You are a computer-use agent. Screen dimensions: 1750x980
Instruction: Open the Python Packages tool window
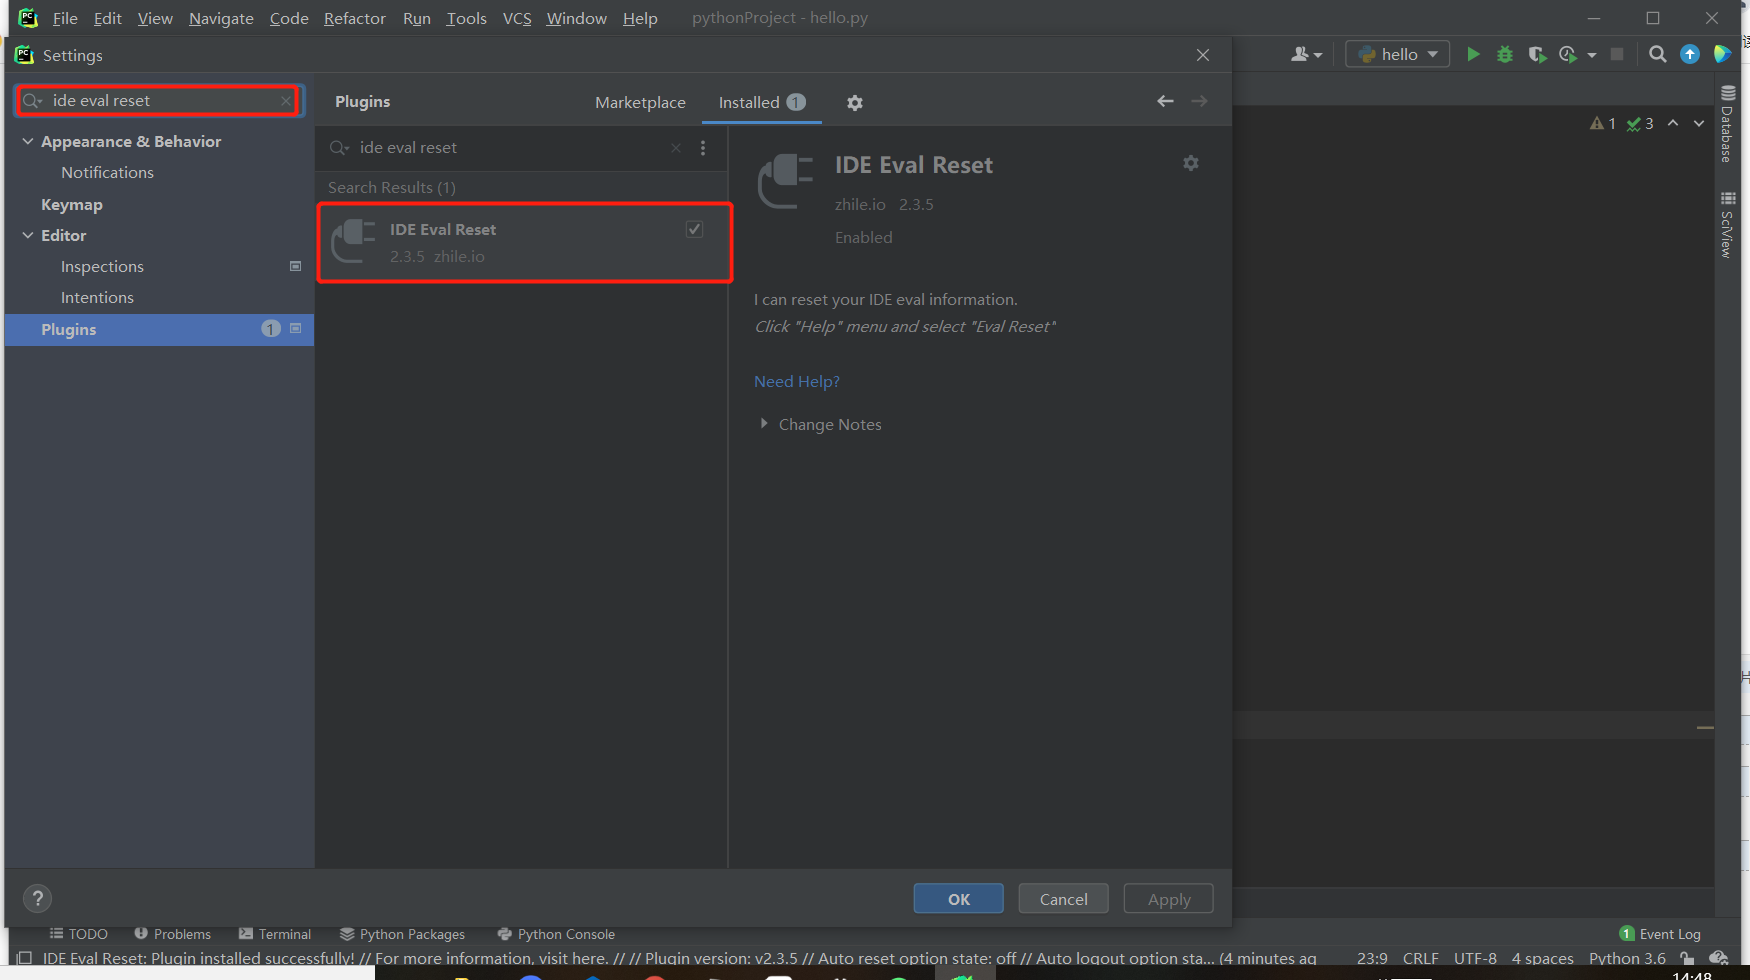tap(402, 934)
